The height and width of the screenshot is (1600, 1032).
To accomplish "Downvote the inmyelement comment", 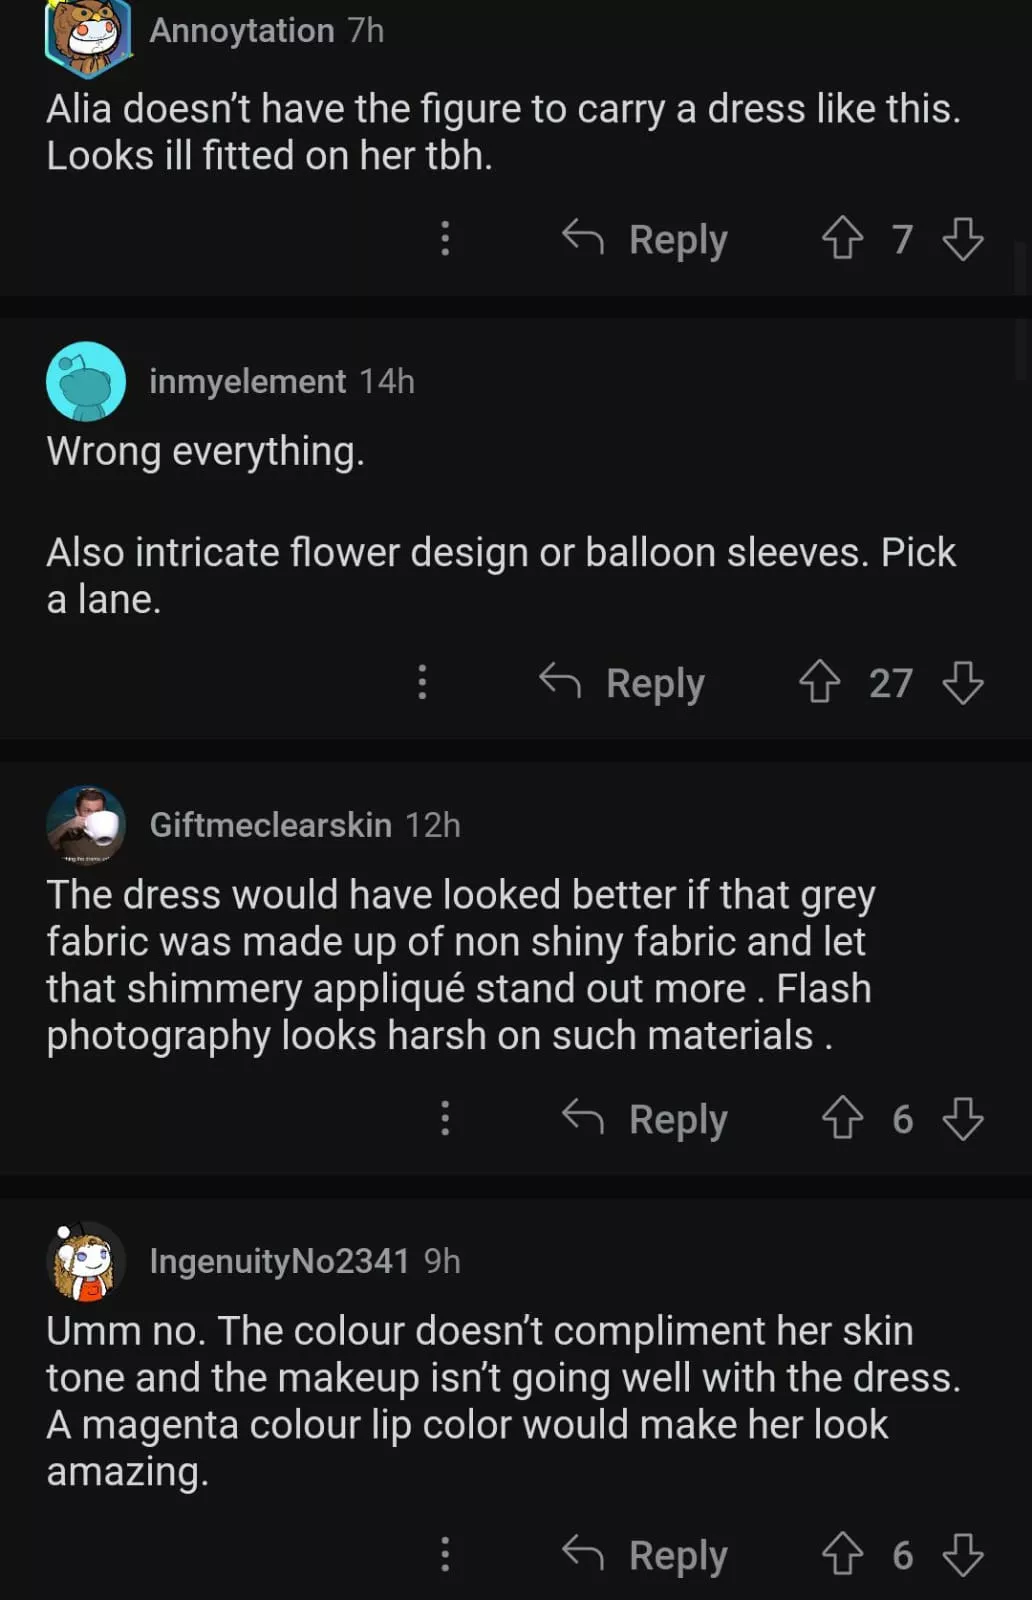I will (963, 683).
